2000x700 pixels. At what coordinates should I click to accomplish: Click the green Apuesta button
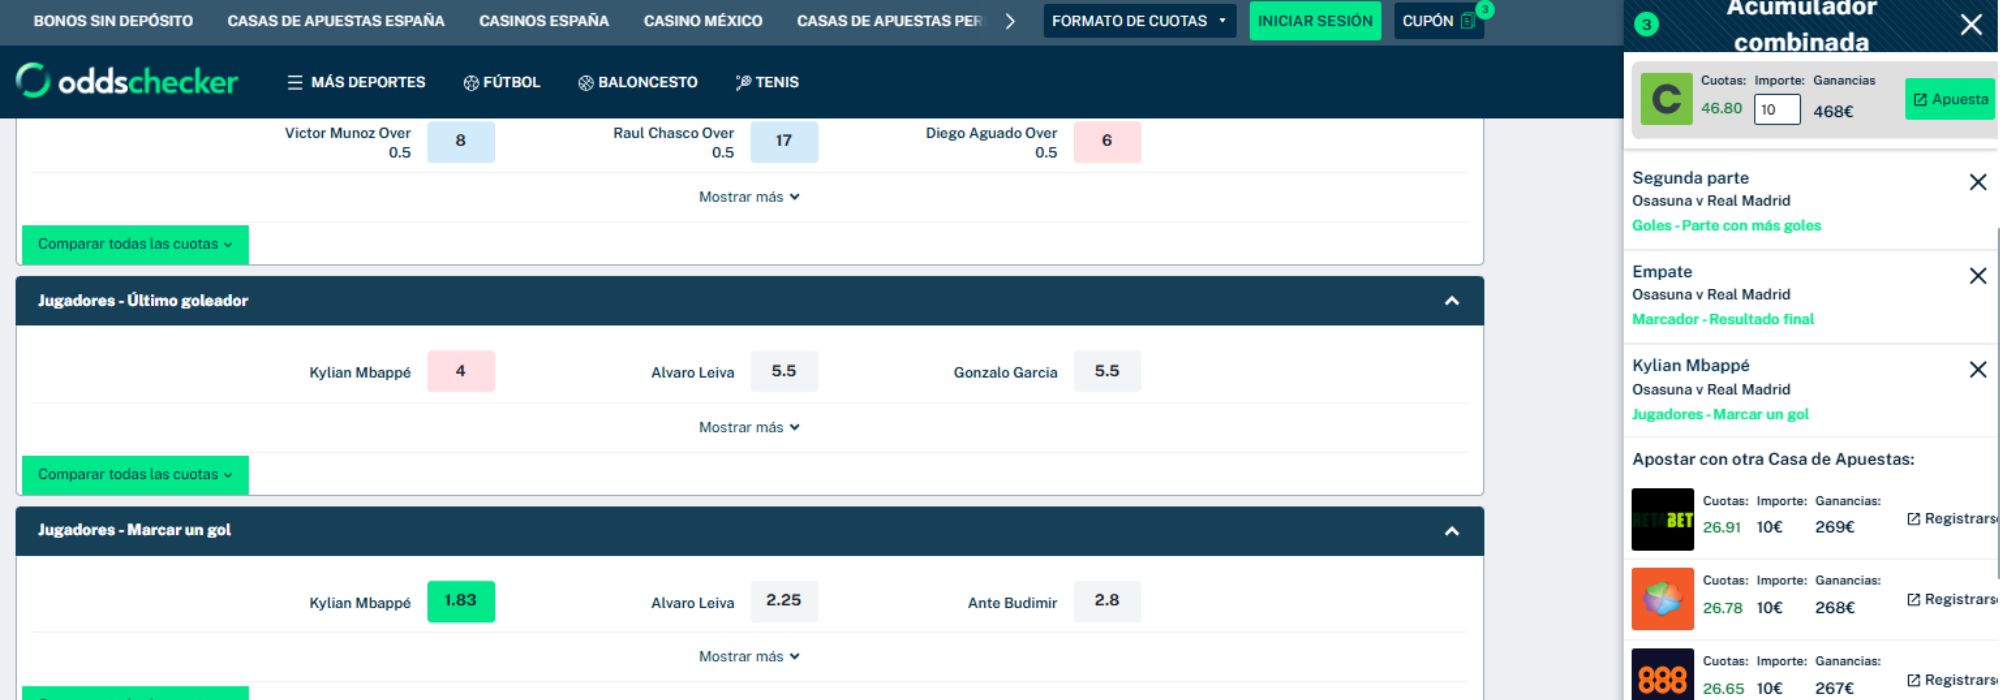[1951, 99]
